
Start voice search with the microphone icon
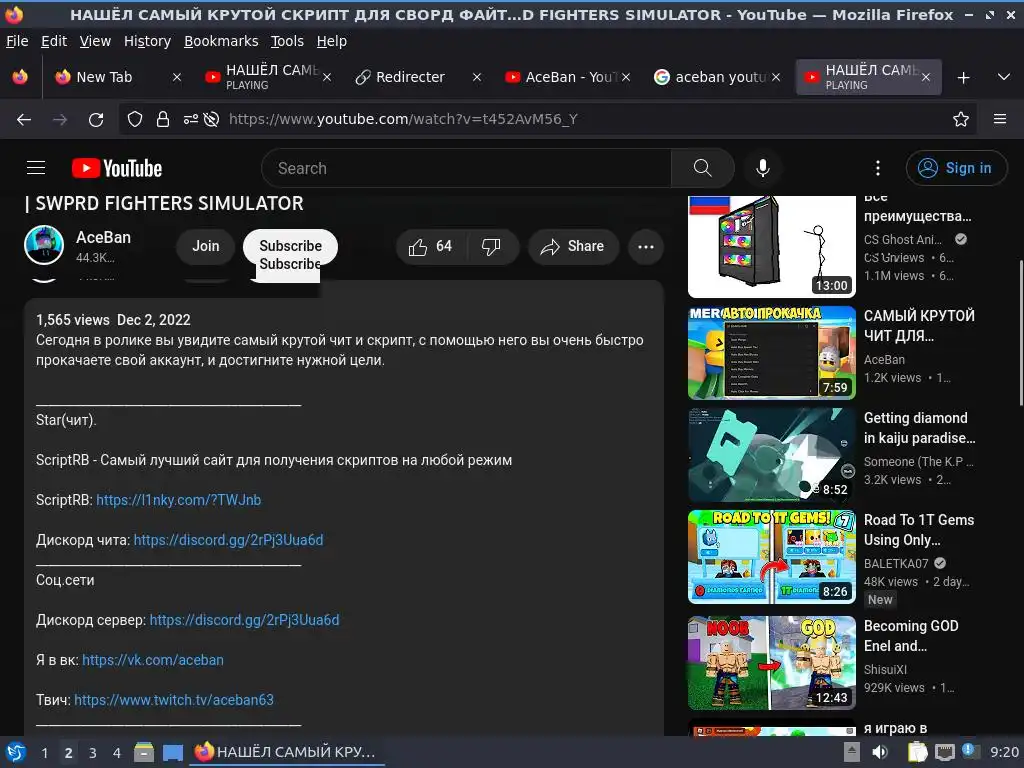click(x=763, y=168)
